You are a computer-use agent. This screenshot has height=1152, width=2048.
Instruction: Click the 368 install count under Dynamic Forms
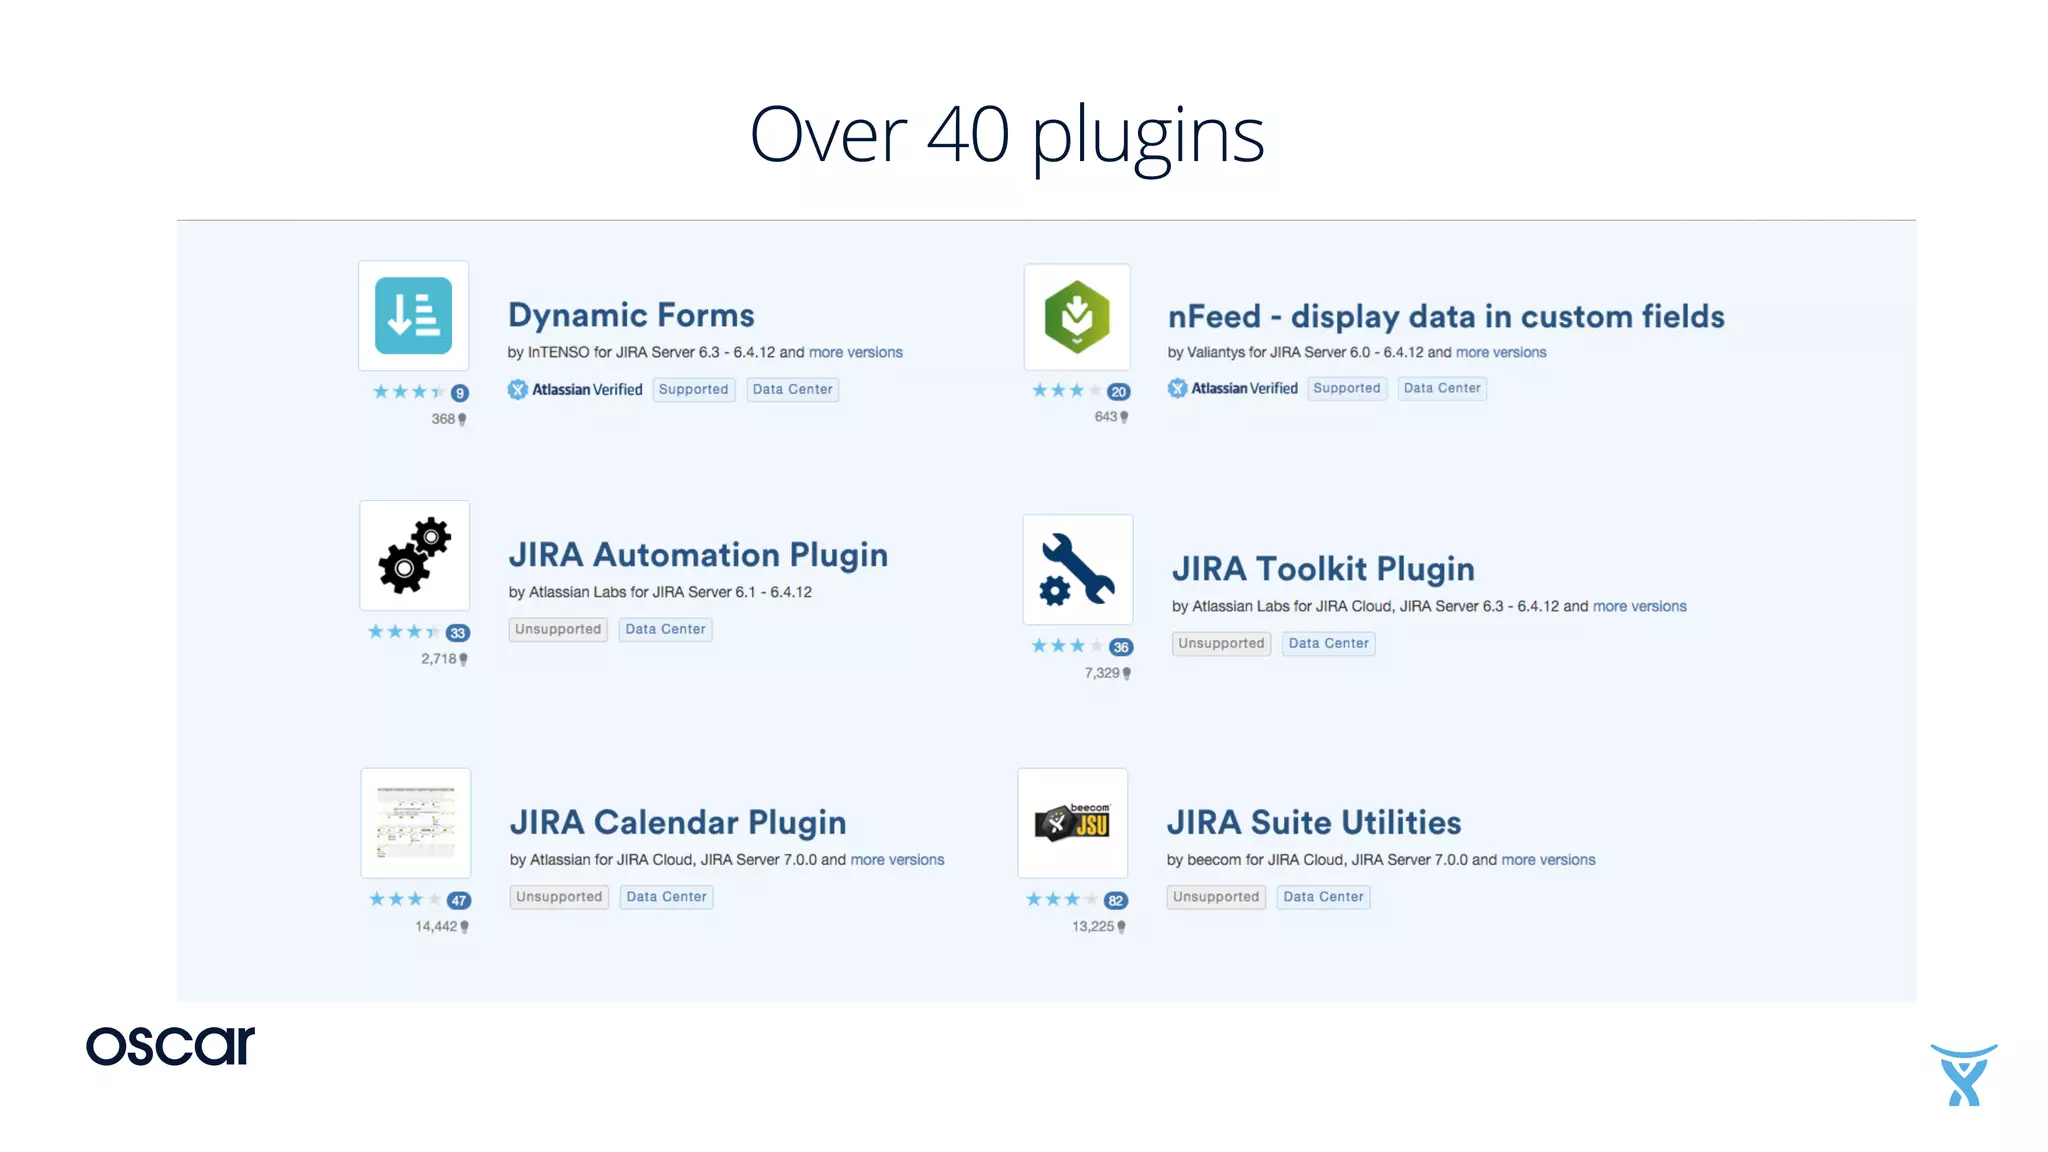(449, 419)
